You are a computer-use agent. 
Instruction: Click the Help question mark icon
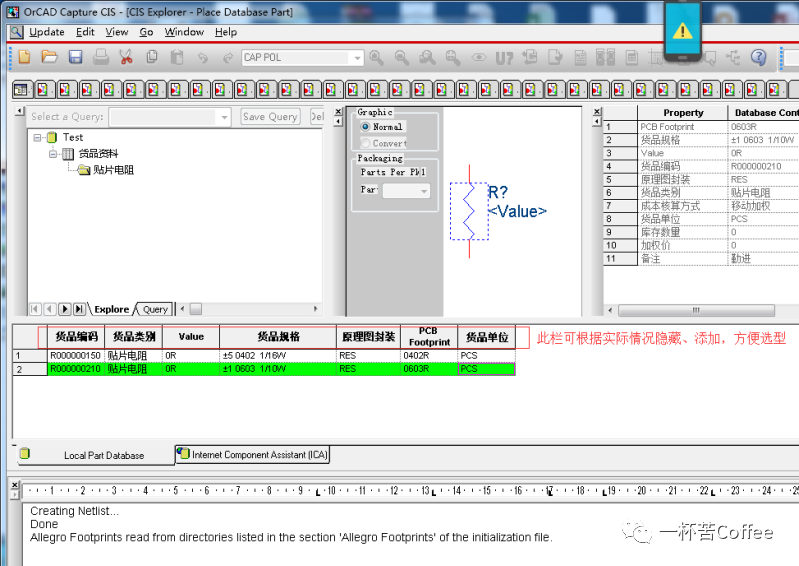click(759, 57)
